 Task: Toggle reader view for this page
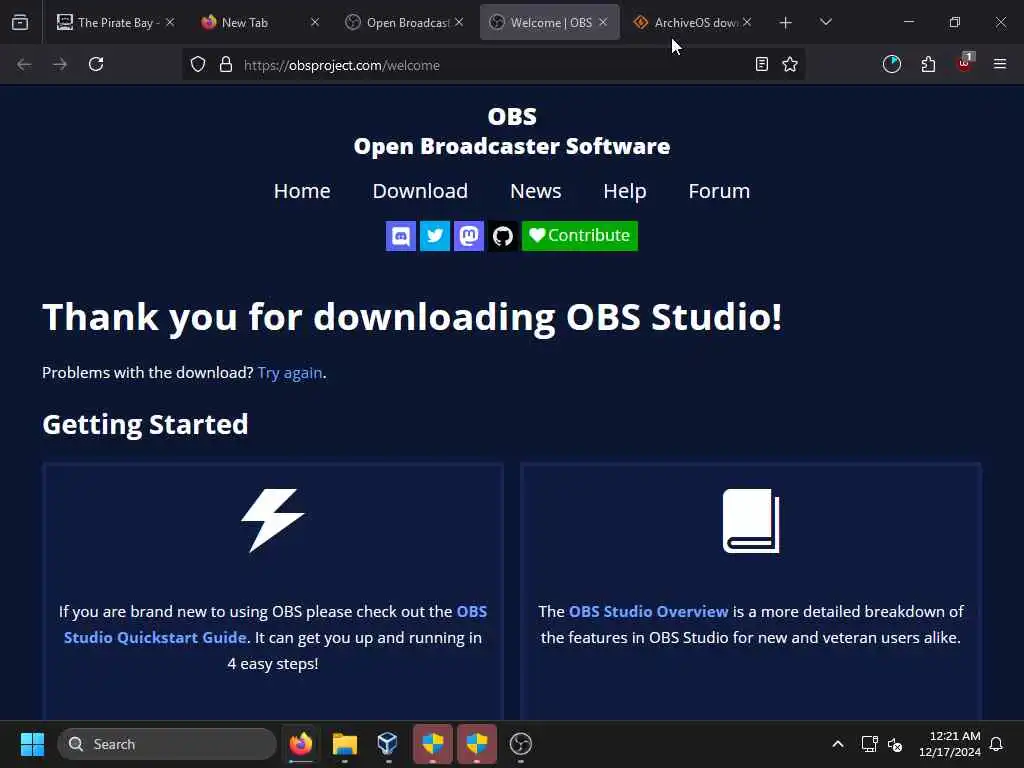pyautogui.click(x=761, y=64)
